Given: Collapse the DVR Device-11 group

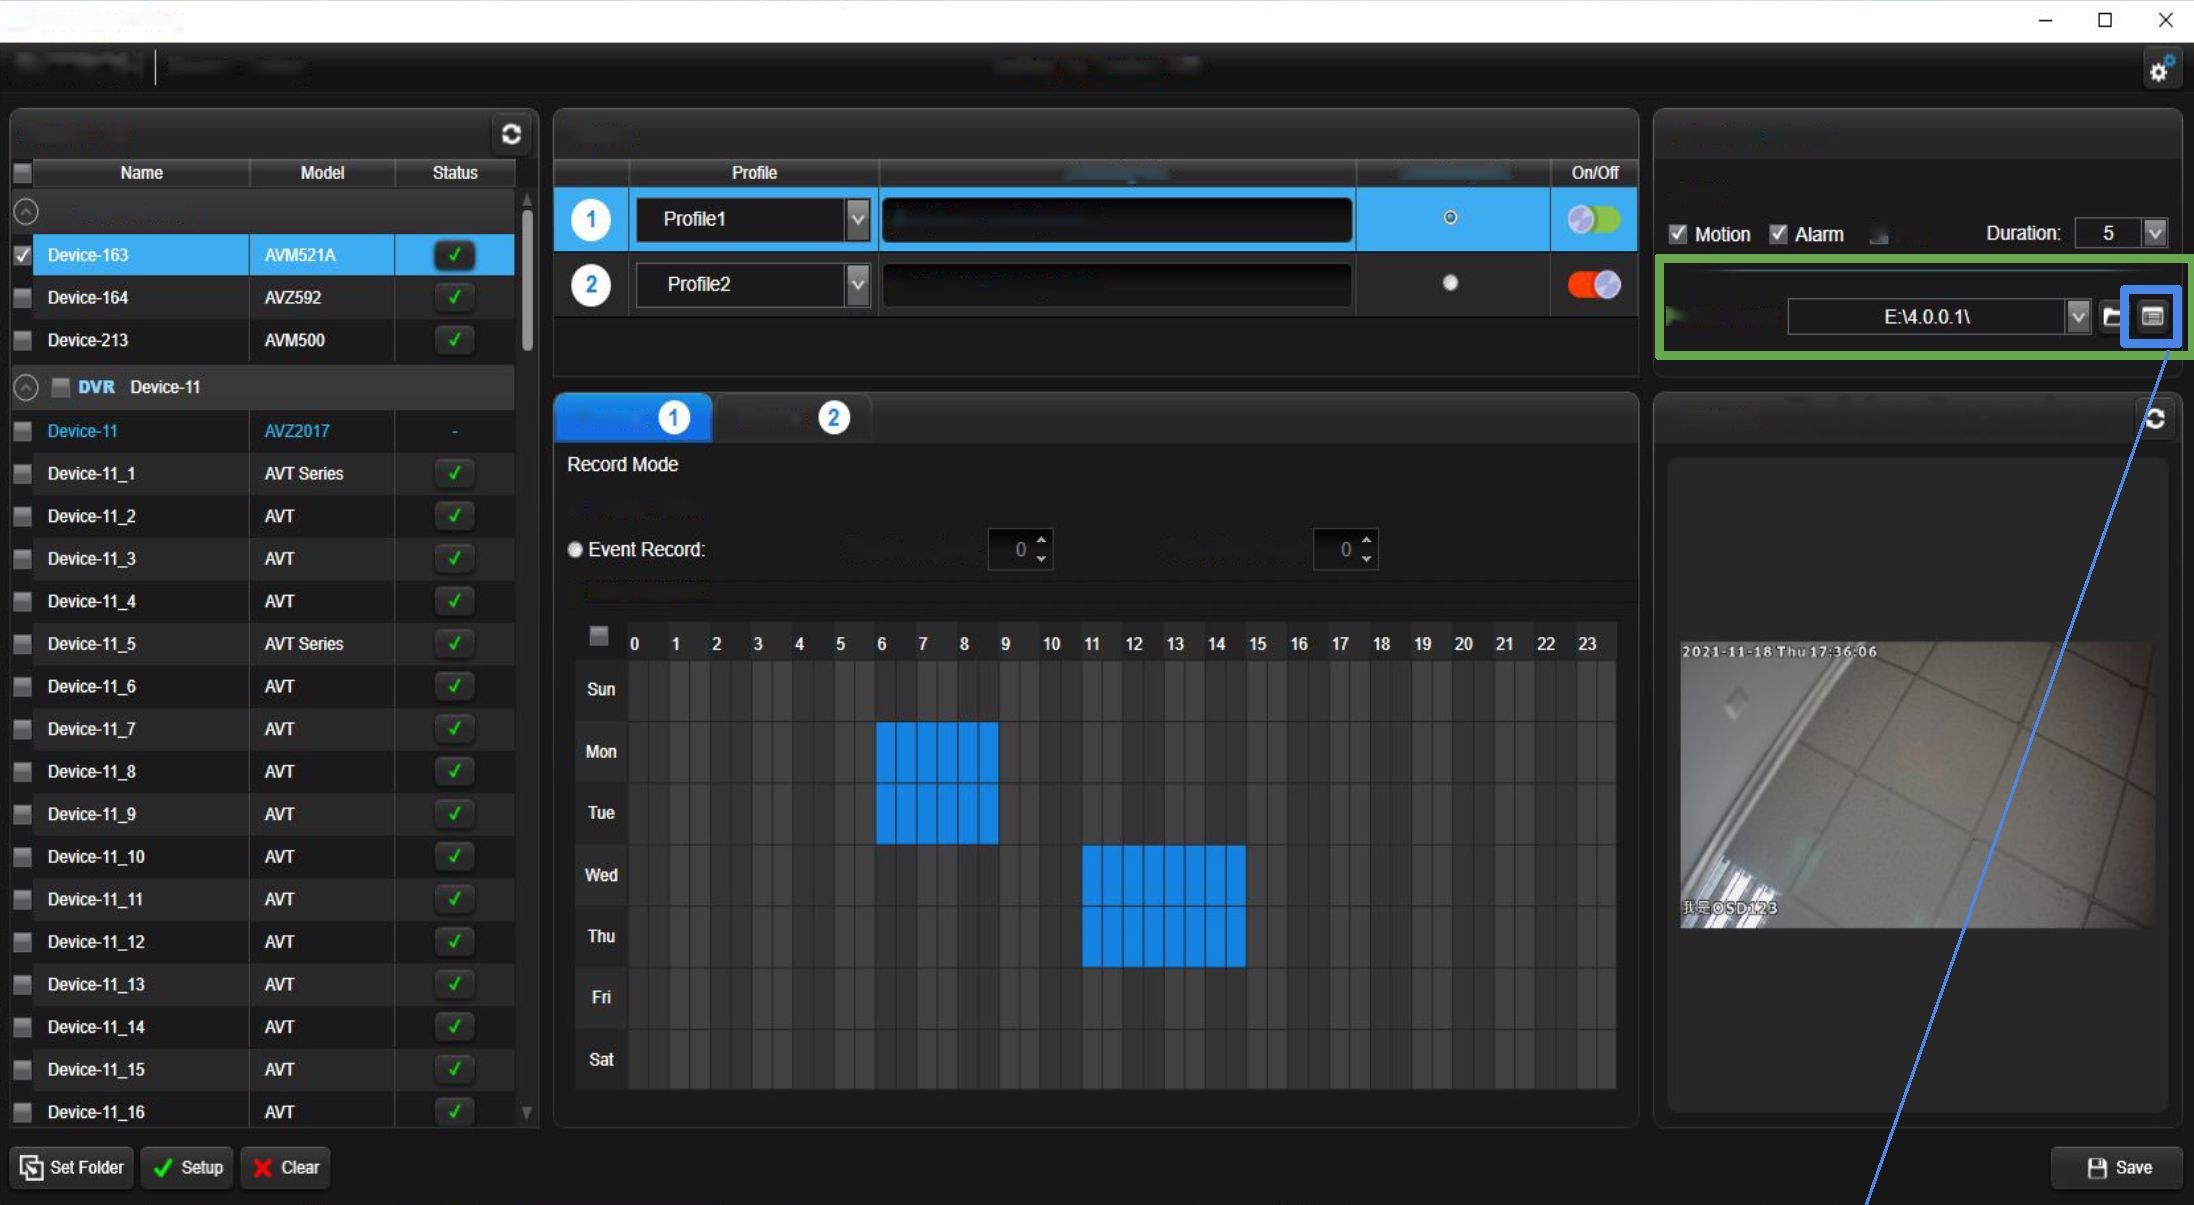Looking at the screenshot, I should pos(26,387).
